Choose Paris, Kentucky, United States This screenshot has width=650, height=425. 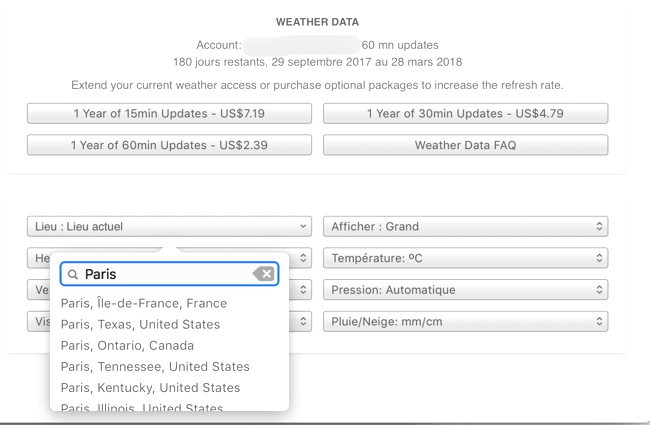coord(150,388)
